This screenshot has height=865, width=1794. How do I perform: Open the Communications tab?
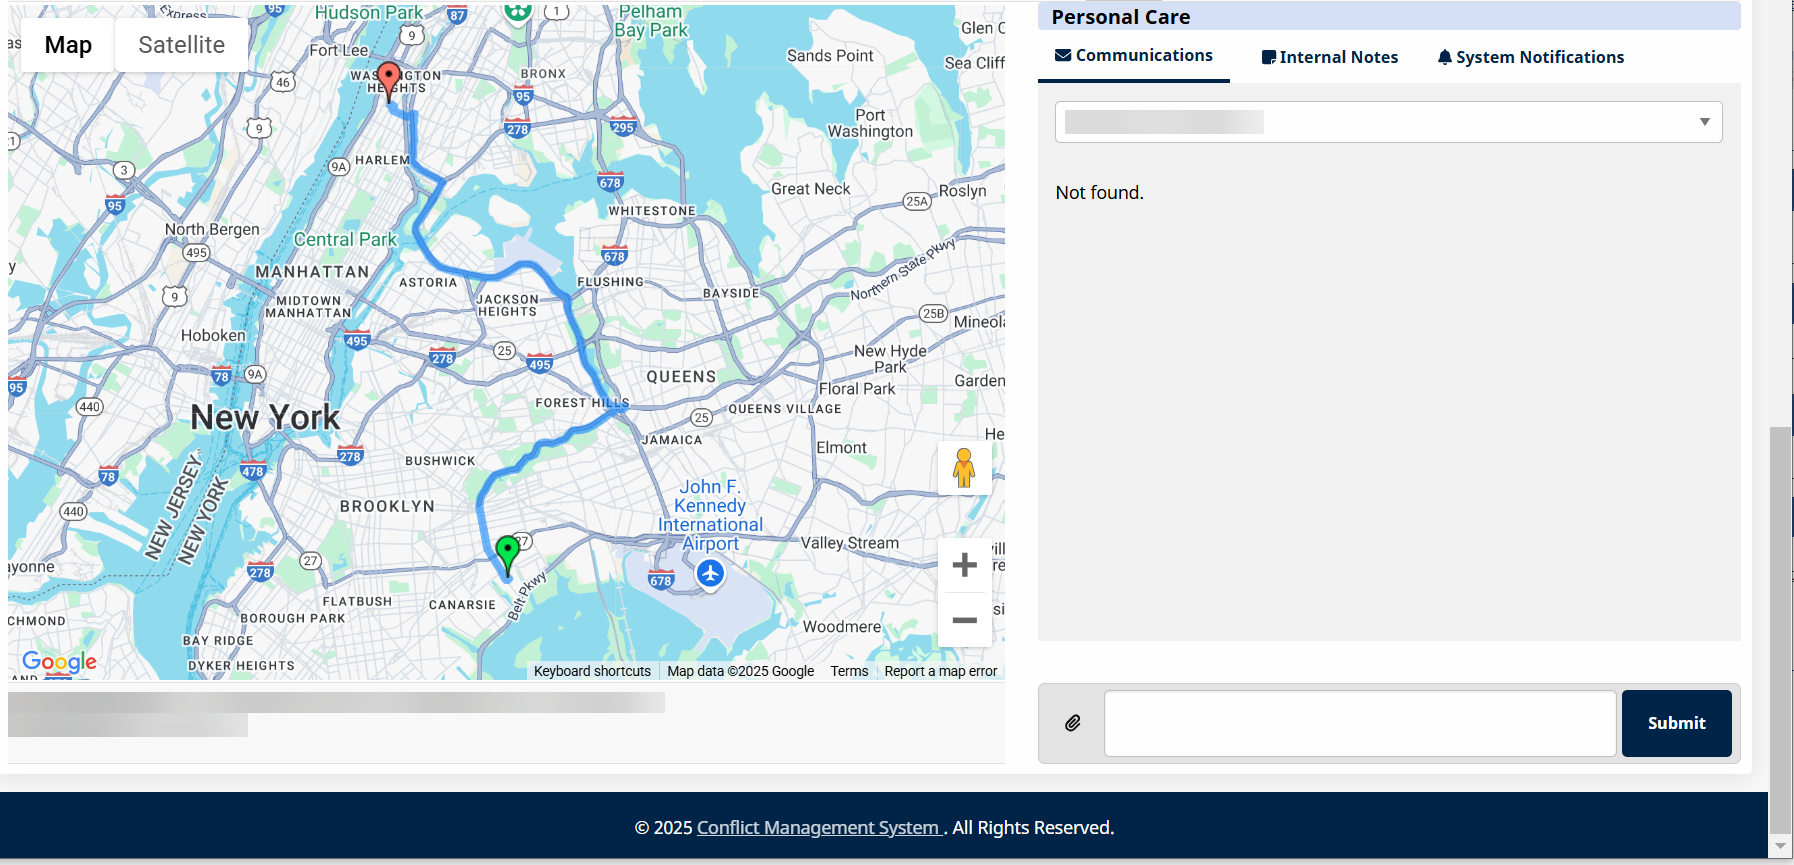pyautogui.click(x=1134, y=56)
